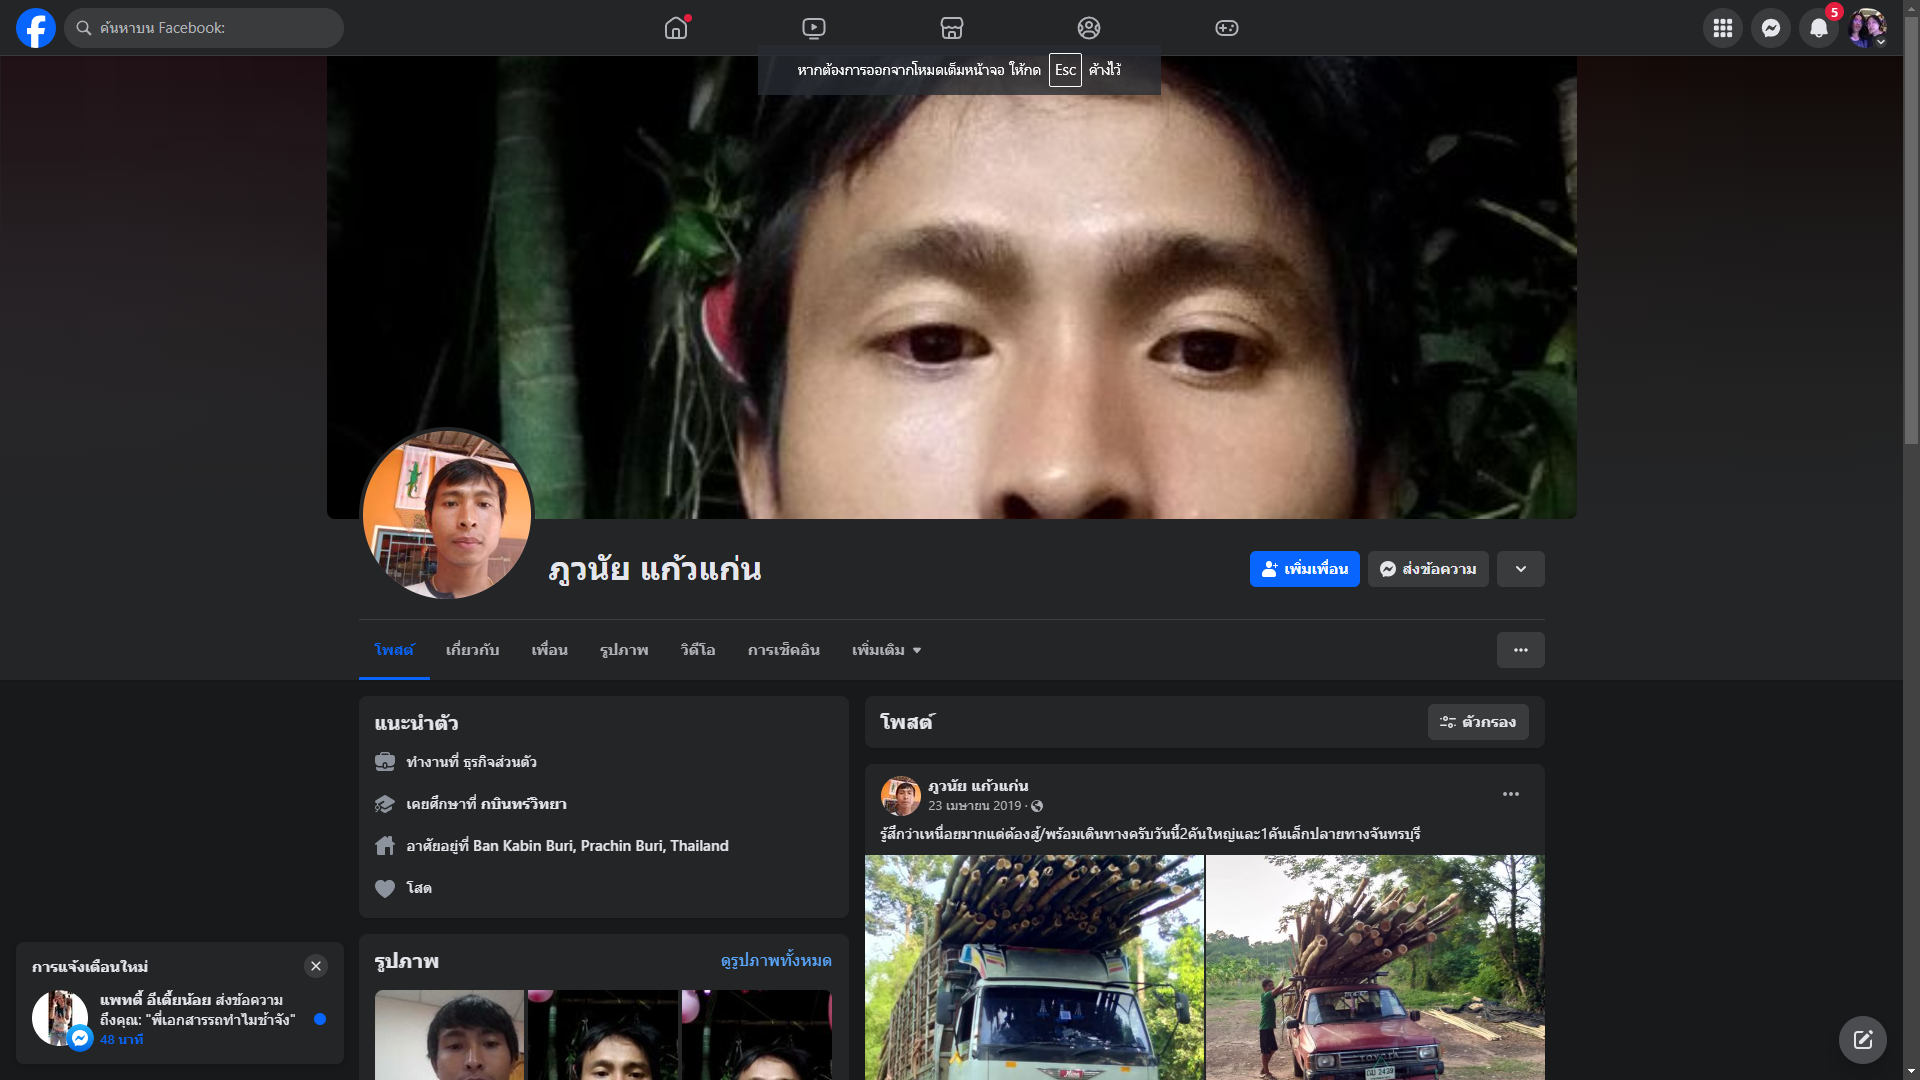Click the เพิ่มเพื่อน button
The image size is (1920, 1080).
pyautogui.click(x=1304, y=569)
